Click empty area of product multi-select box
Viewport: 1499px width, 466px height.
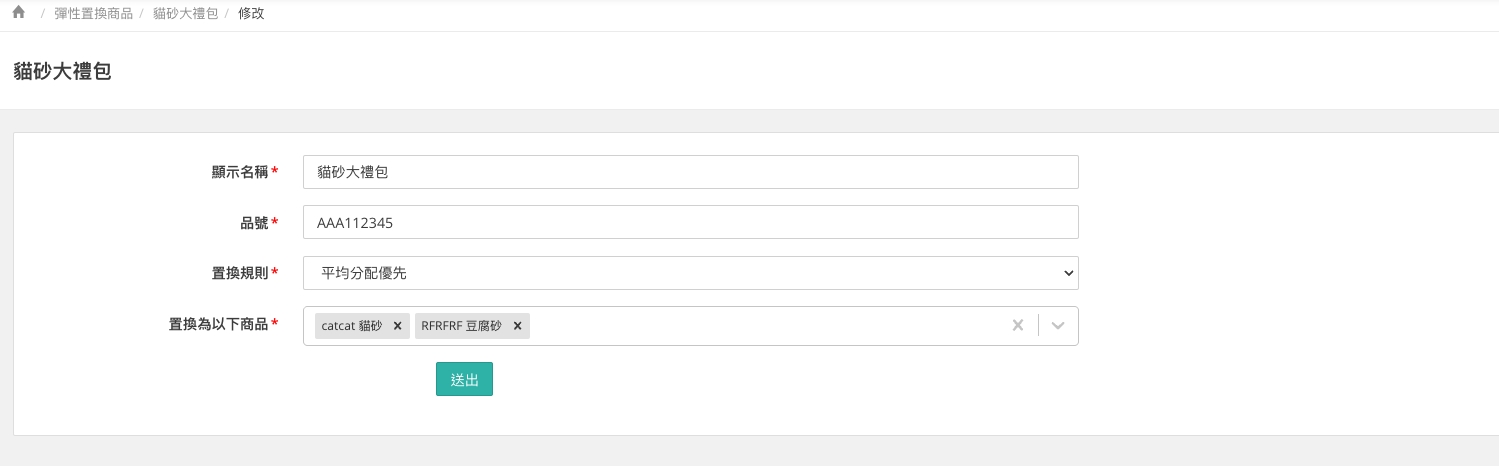[760, 326]
